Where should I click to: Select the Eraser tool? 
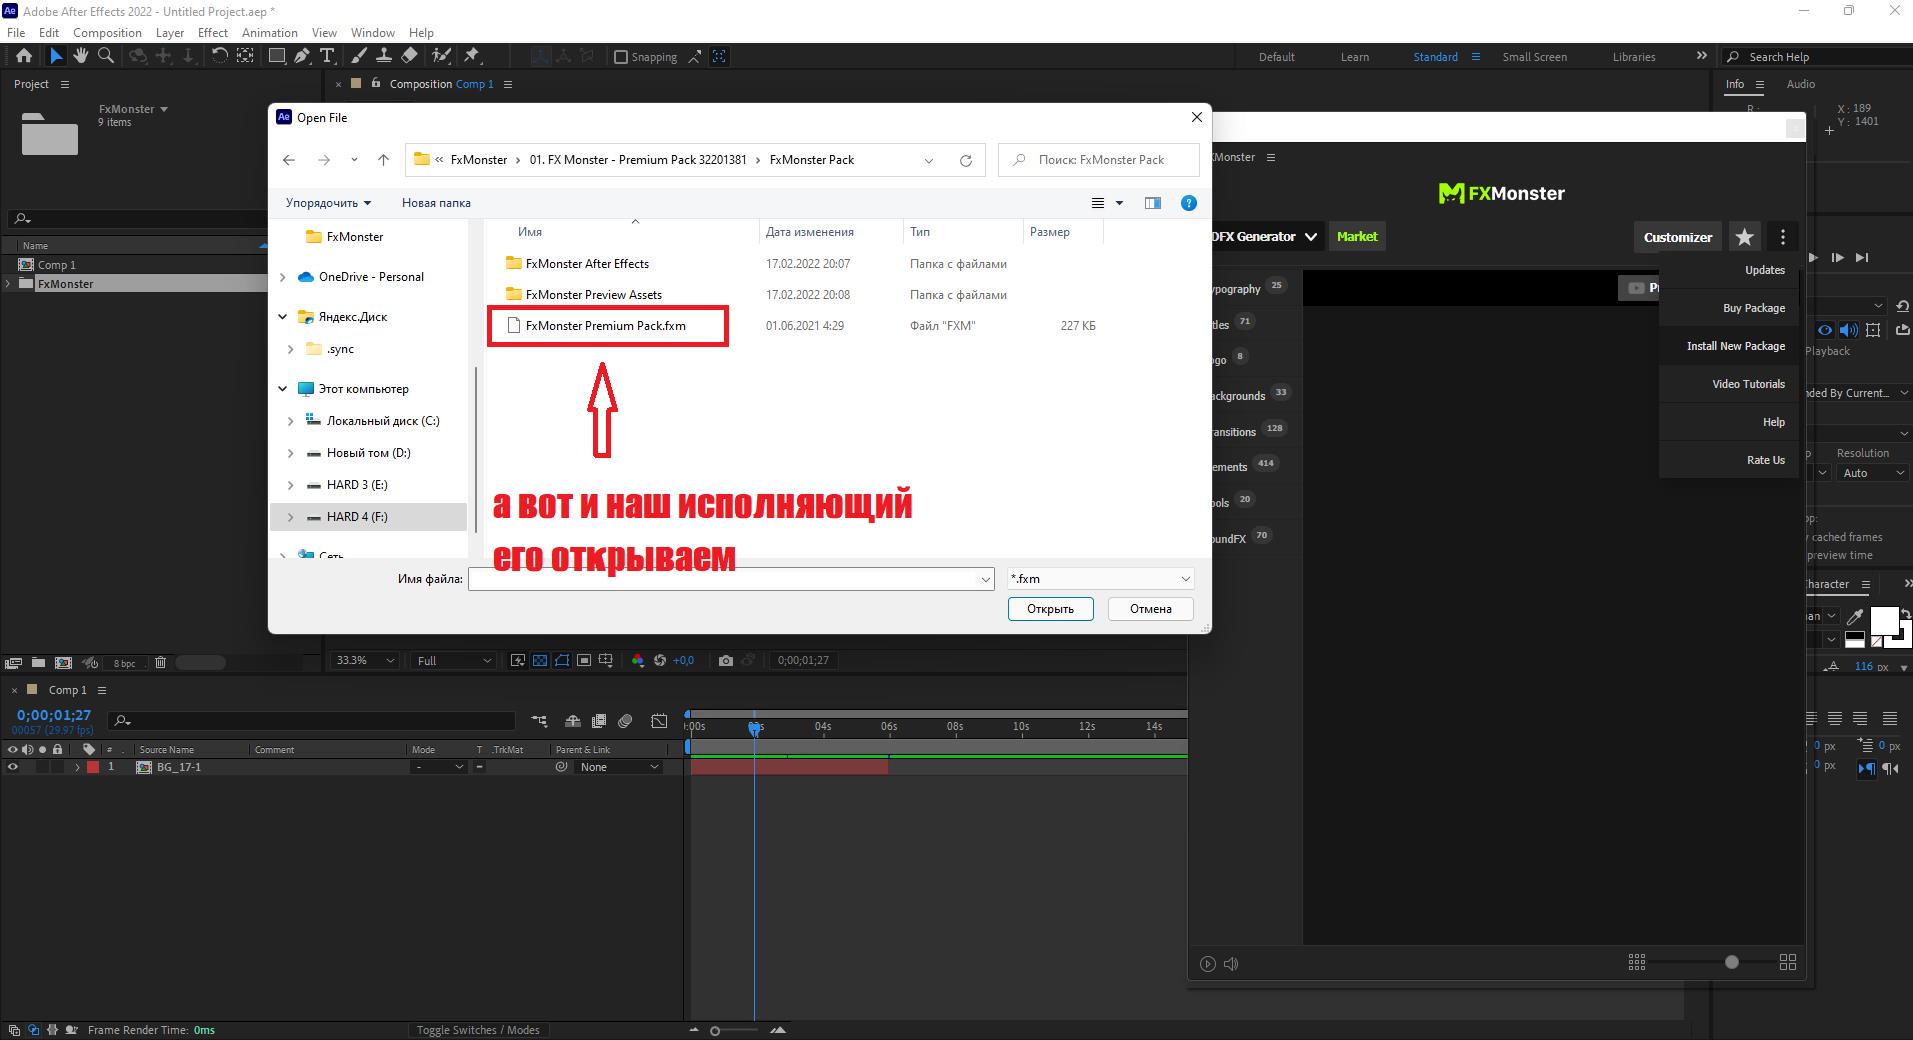tap(409, 56)
